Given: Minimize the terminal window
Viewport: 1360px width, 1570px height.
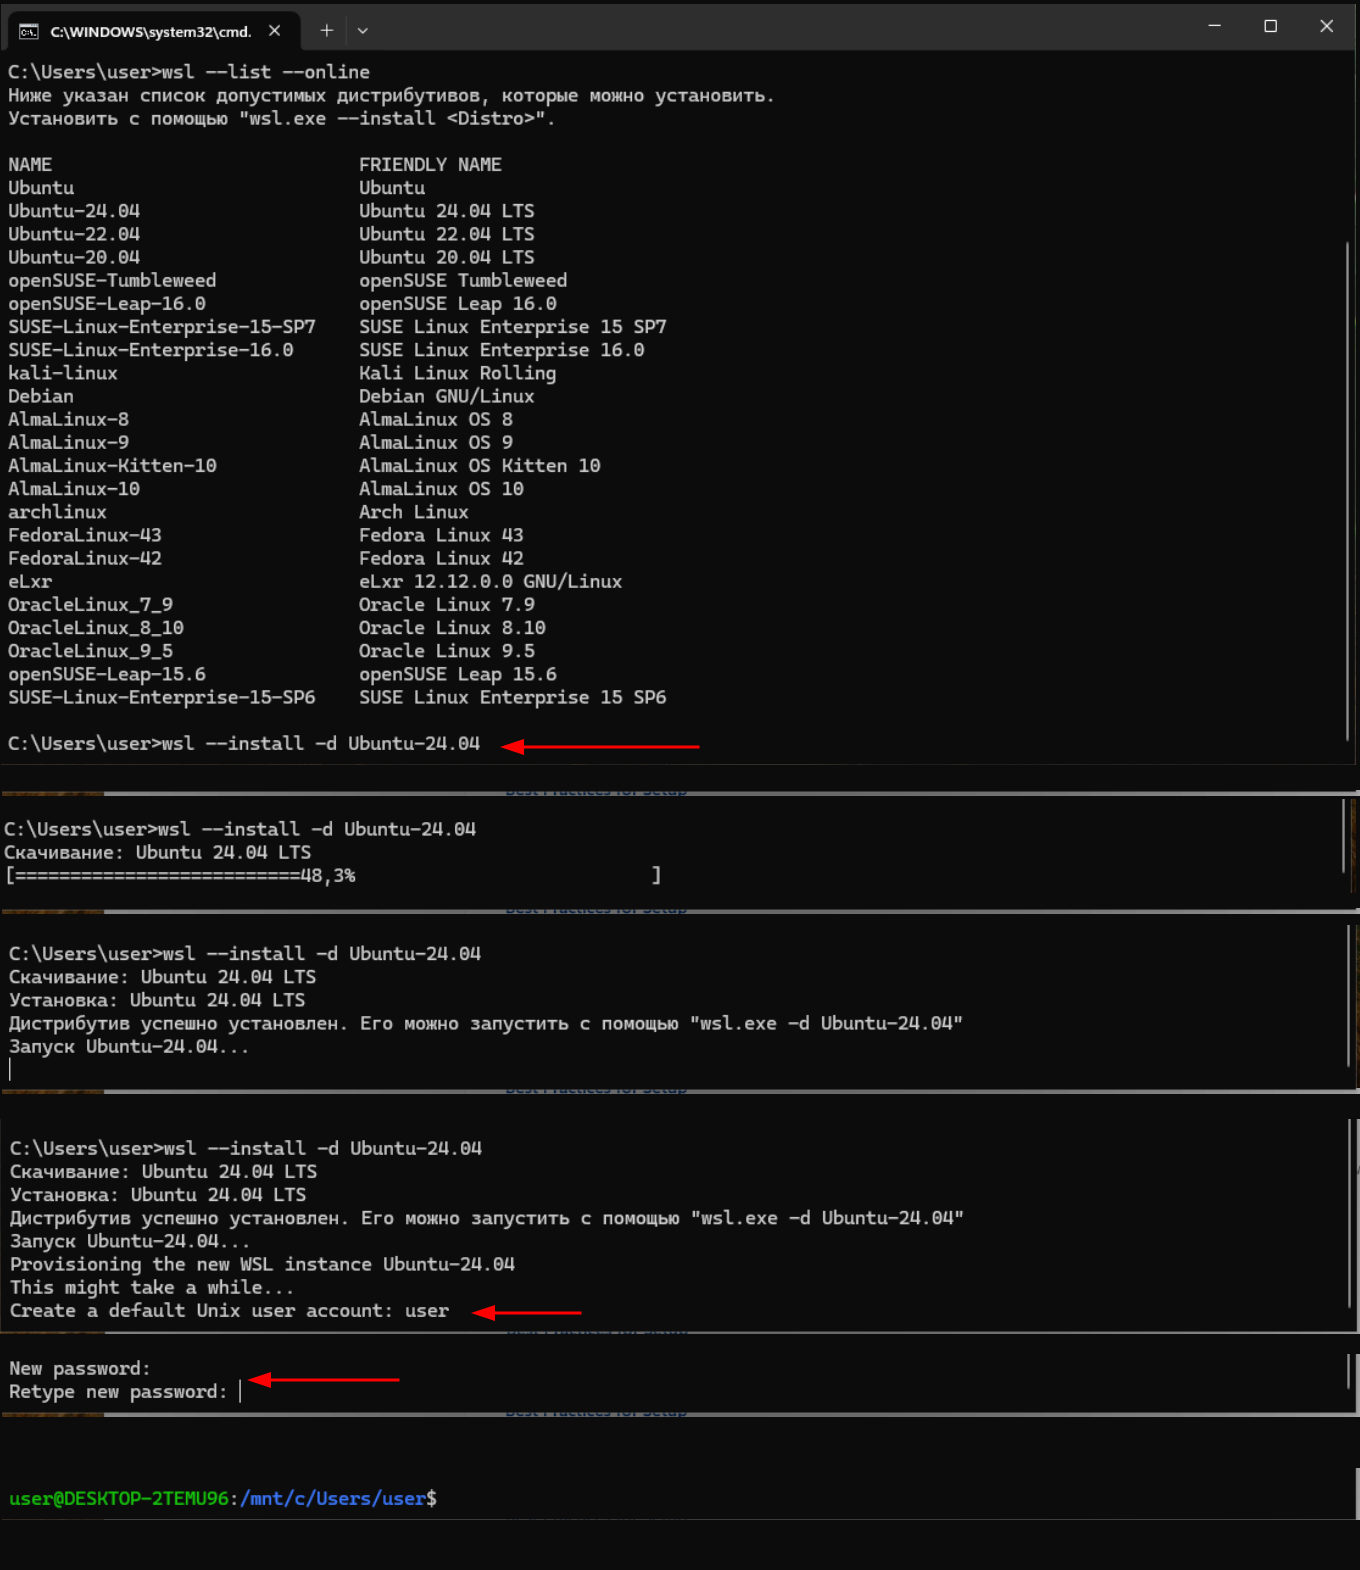Looking at the screenshot, I should [x=1214, y=26].
